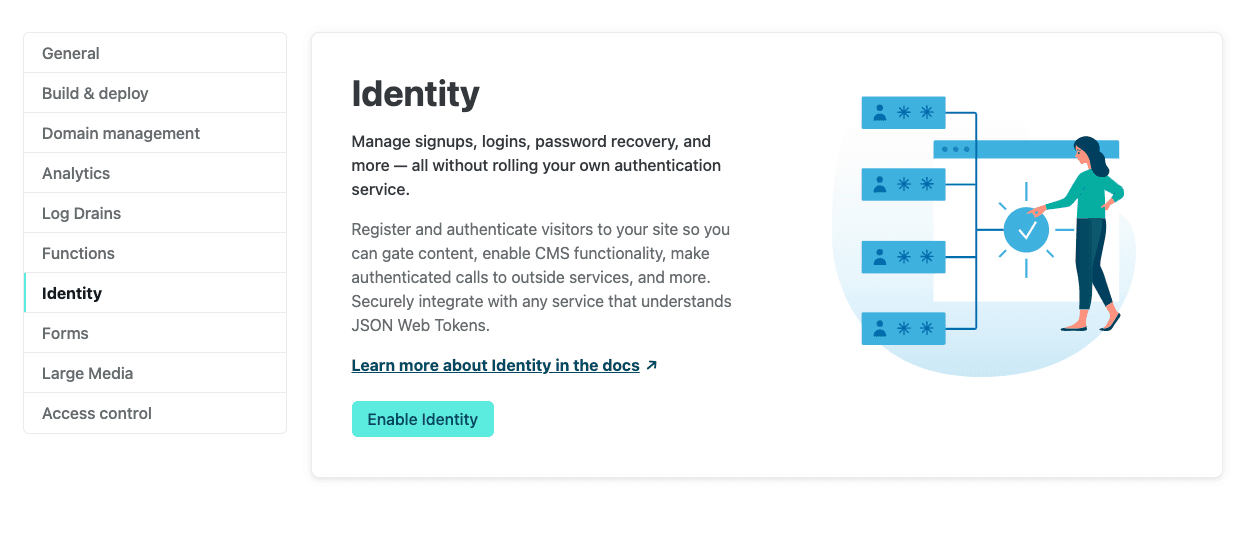Open Learn more about Identity docs link
The height and width of the screenshot is (556, 1244).
495,365
